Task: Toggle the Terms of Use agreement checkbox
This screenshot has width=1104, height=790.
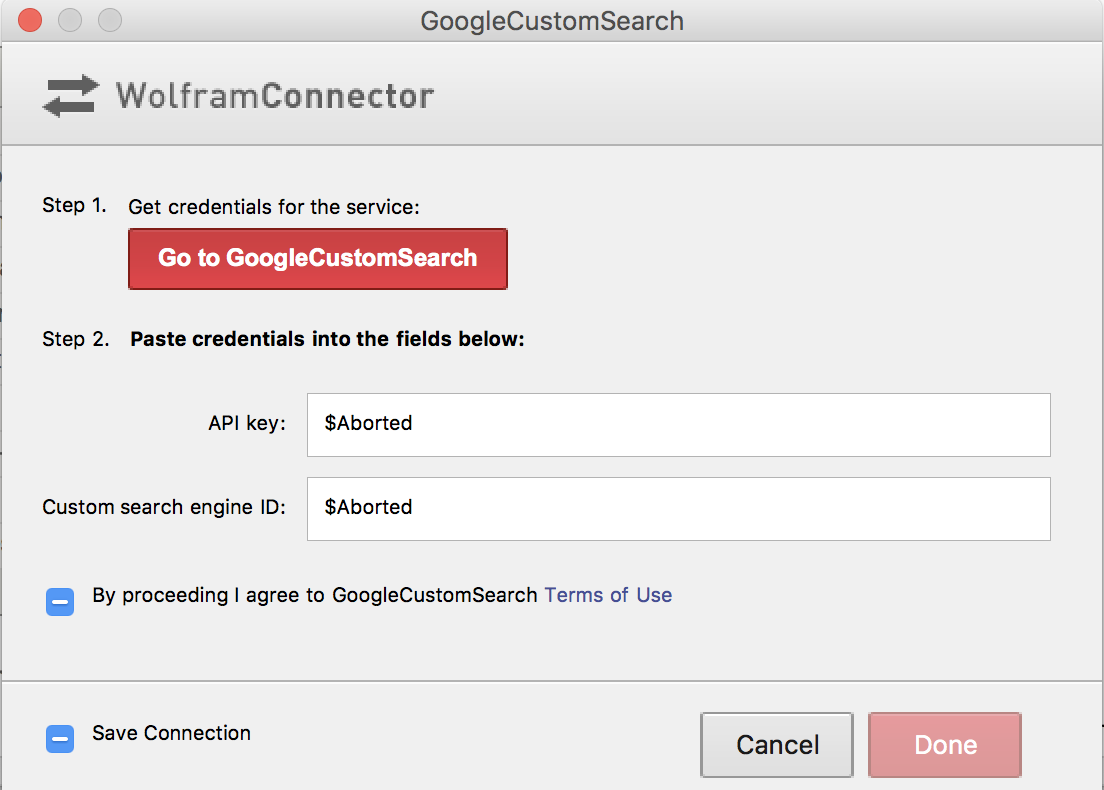Action: point(60,602)
